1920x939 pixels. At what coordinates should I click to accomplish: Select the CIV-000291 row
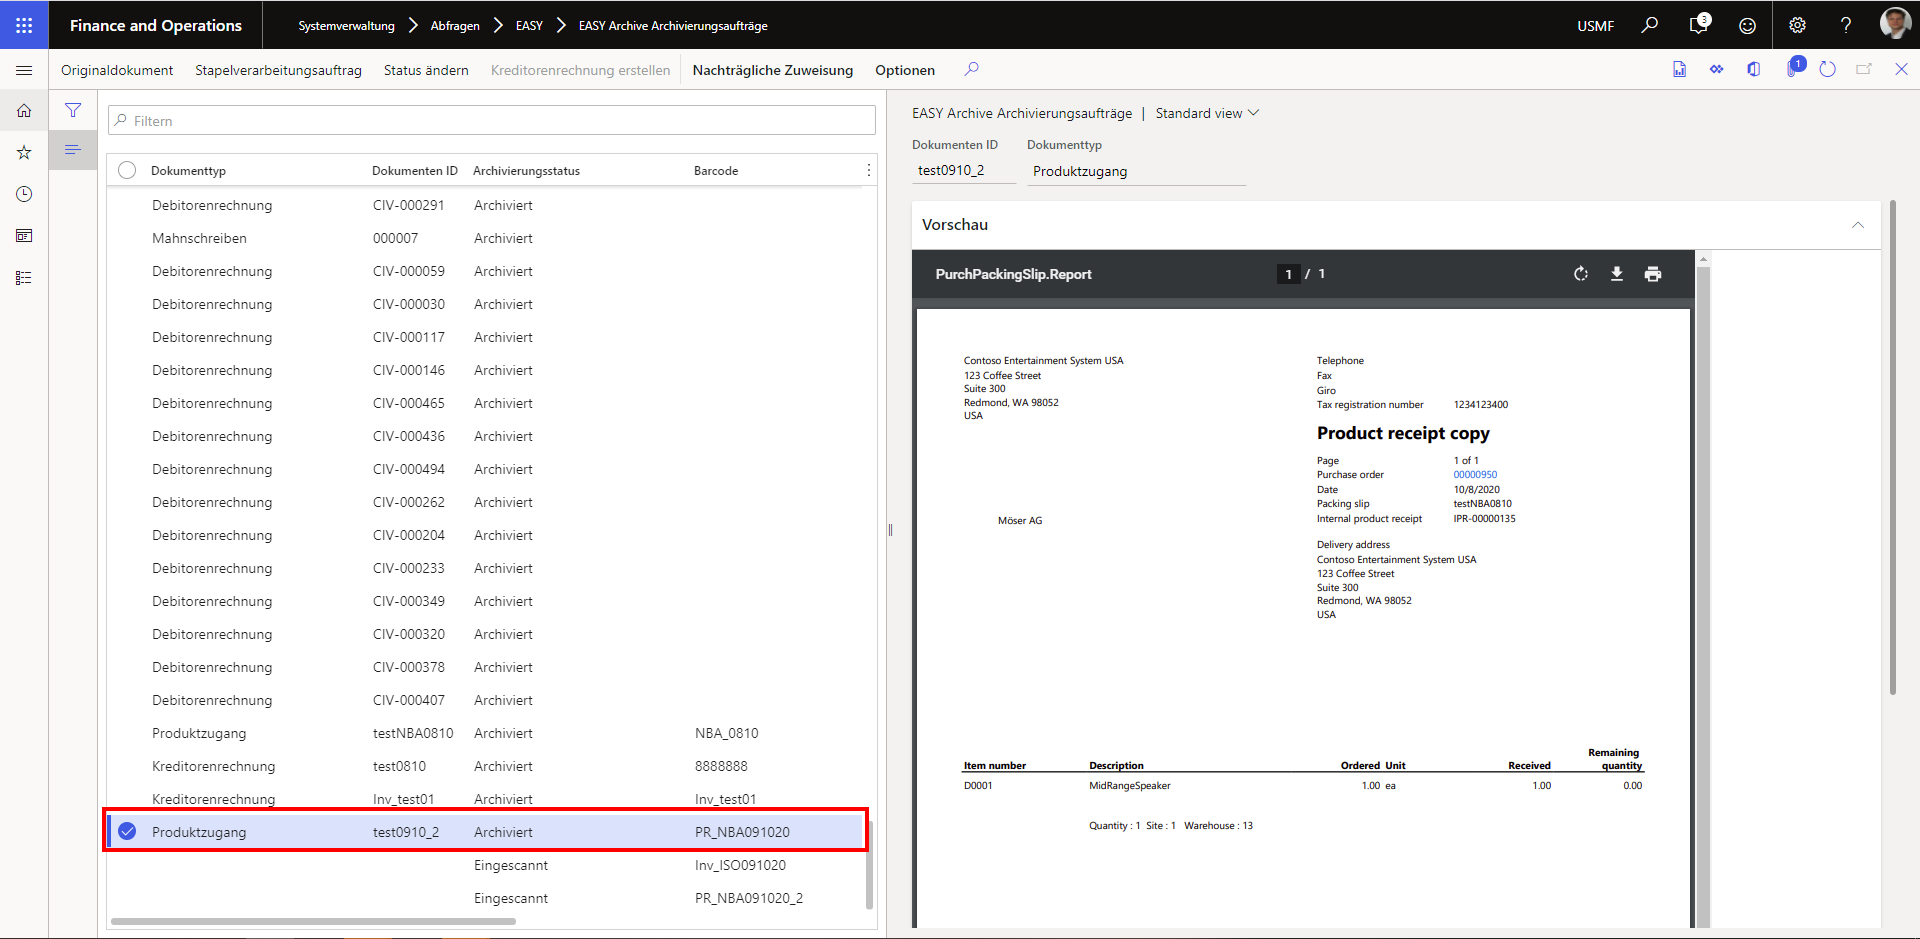tap(485, 205)
